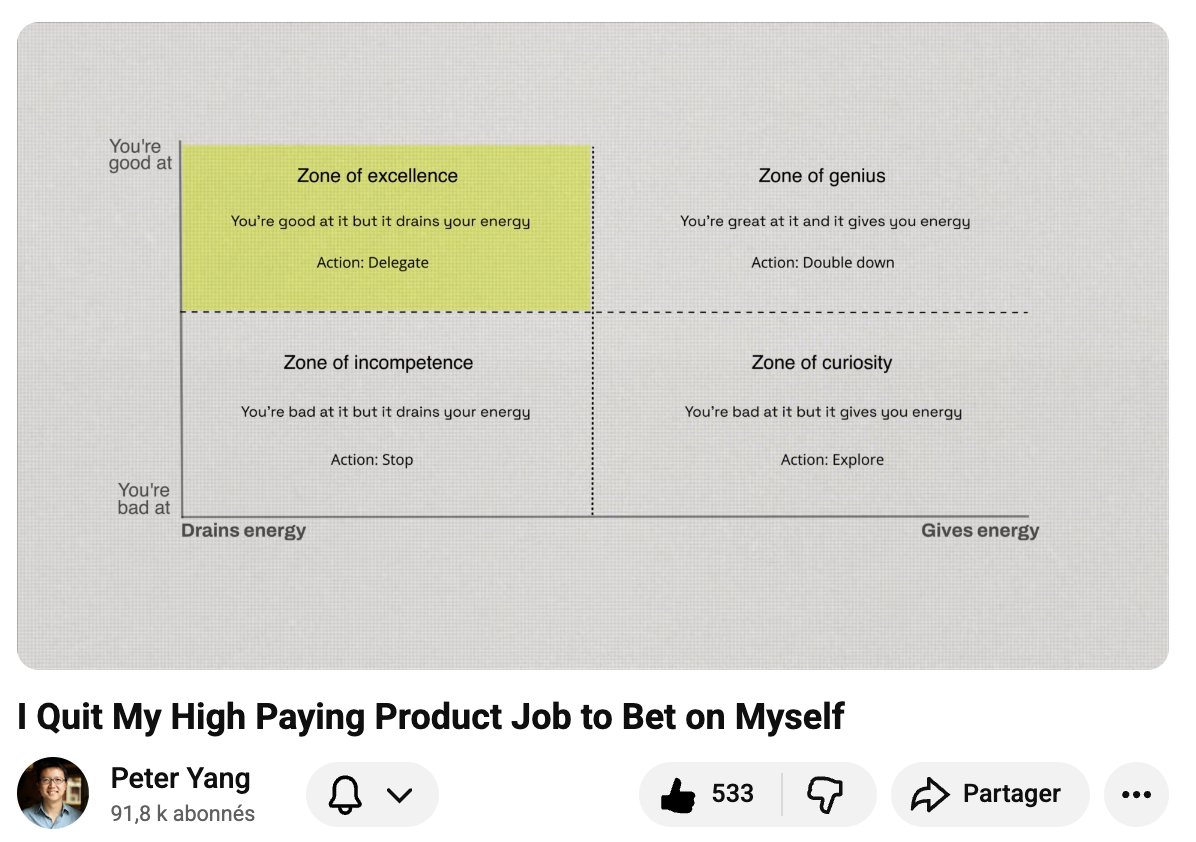Click the thumbs-up like icon
This screenshot has height=842, width=1196.
(678, 795)
